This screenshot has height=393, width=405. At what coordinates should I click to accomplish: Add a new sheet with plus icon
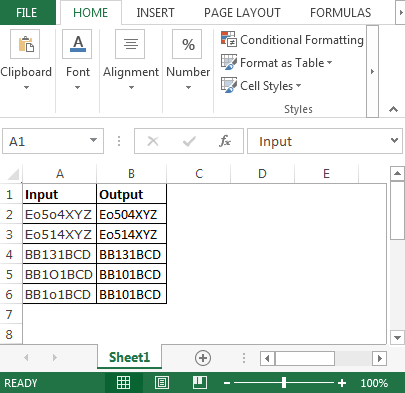(203, 358)
